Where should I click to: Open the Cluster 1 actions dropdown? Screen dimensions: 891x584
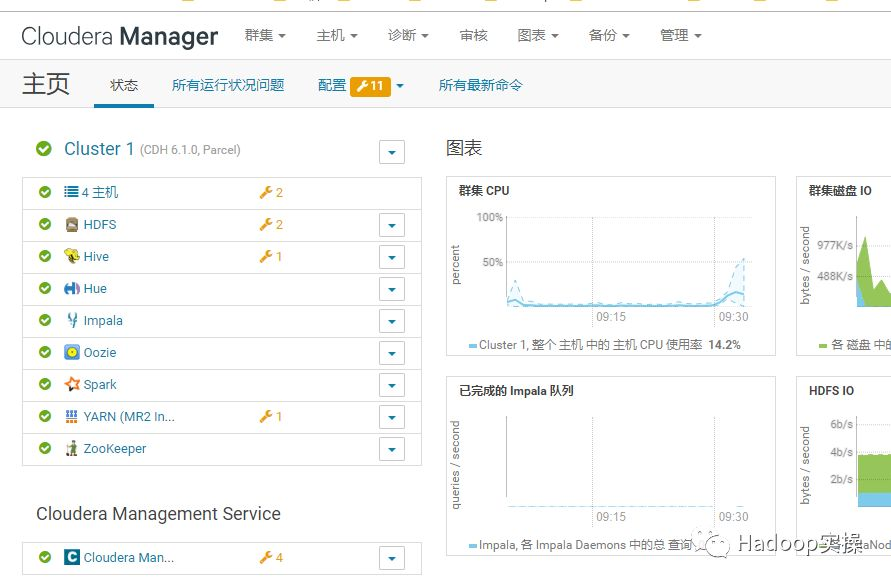392,152
